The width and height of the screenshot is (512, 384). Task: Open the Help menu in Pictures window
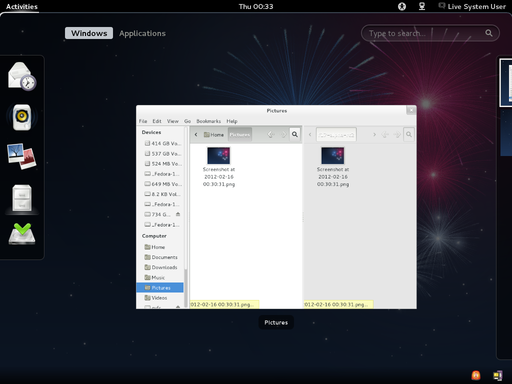click(232, 121)
